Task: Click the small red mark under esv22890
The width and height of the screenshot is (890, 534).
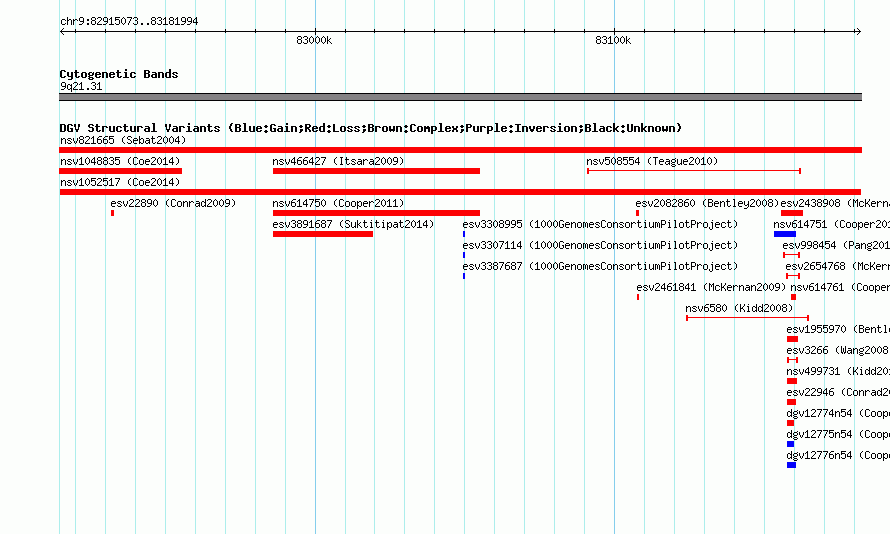Action: [x=112, y=213]
